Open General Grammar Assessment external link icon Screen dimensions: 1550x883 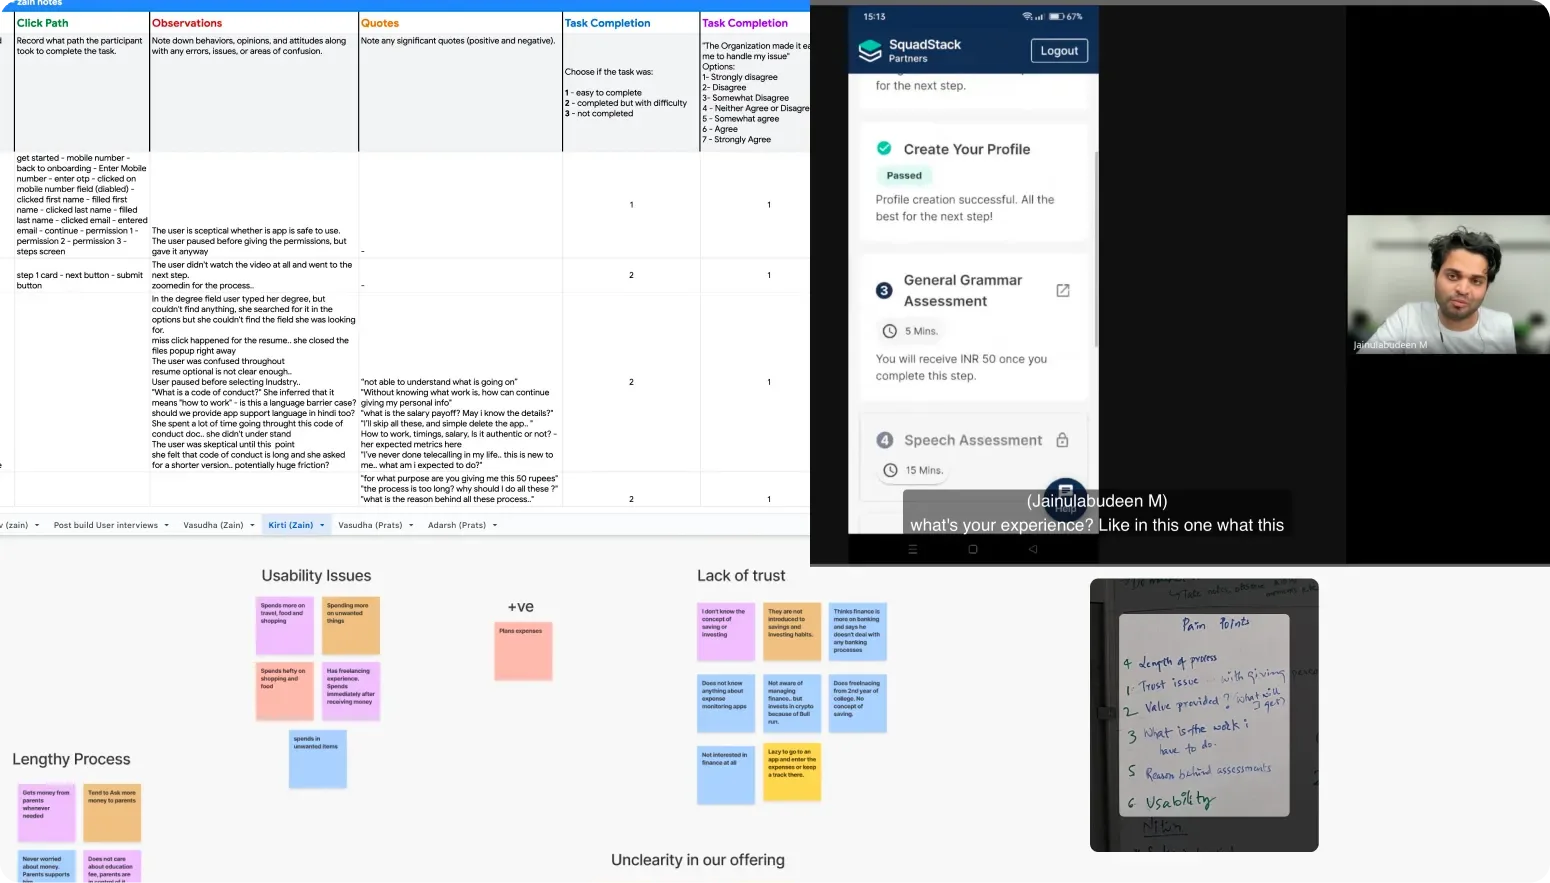tap(1063, 290)
